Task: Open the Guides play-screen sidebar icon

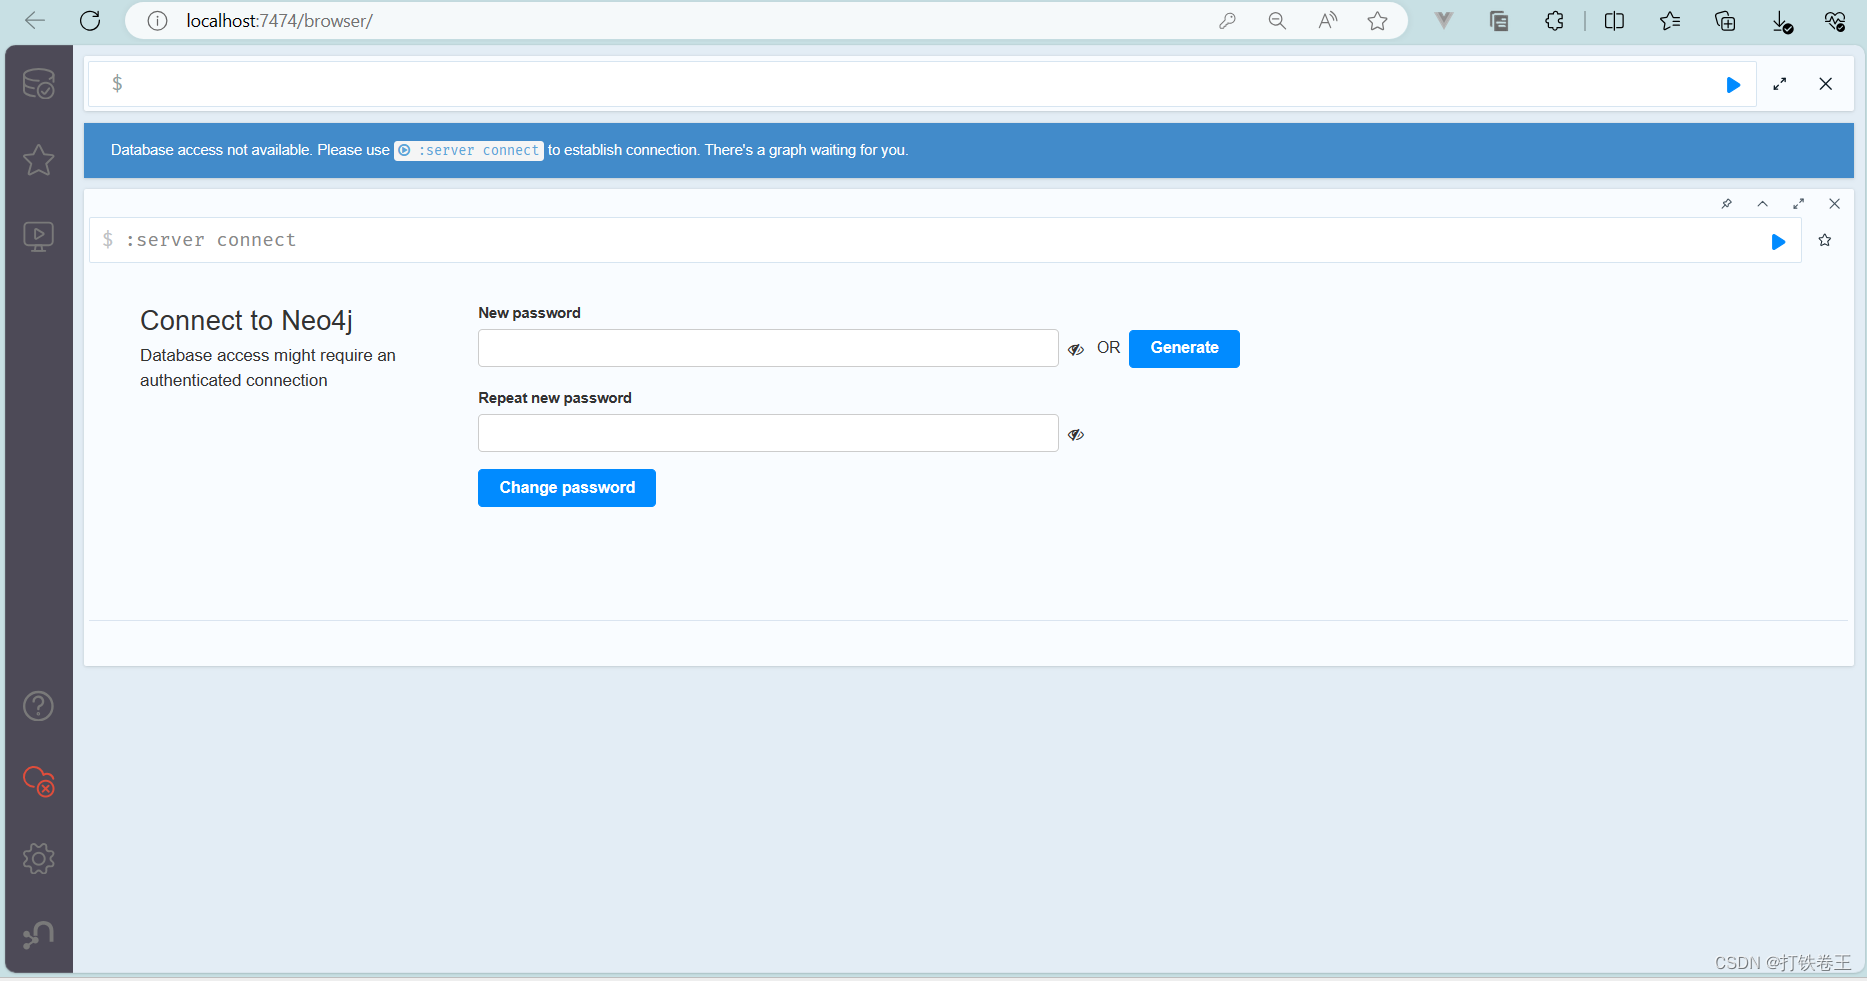Action: click(x=39, y=236)
